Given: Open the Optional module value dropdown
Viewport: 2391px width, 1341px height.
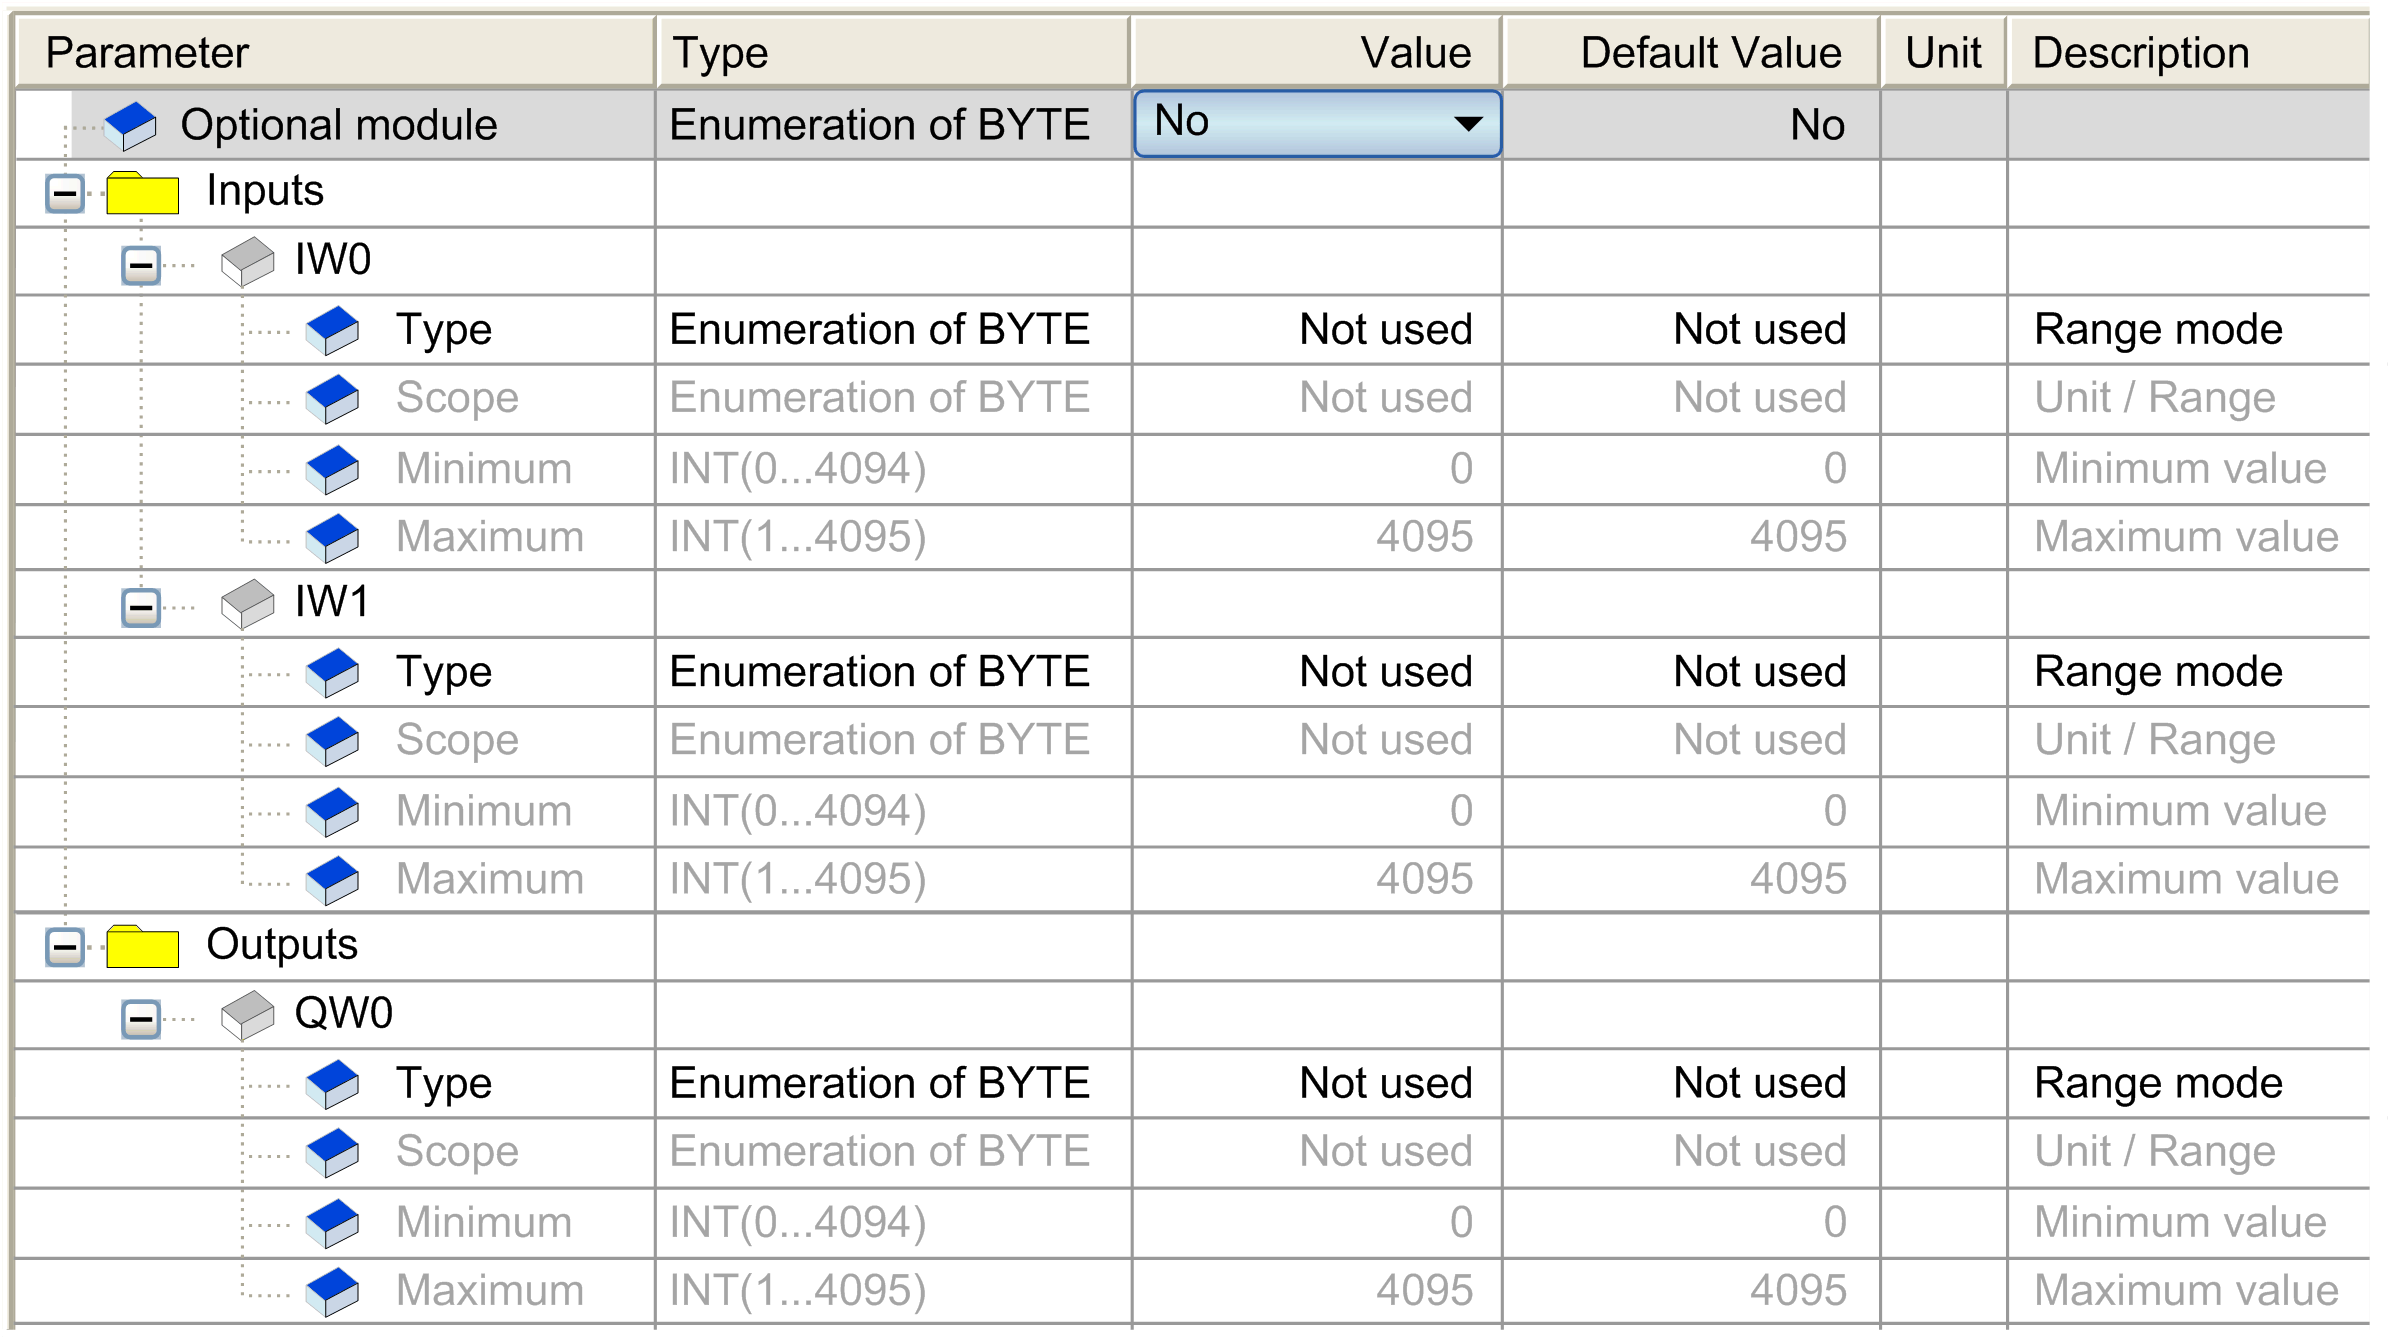Looking at the screenshot, I should [x=1467, y=124].
